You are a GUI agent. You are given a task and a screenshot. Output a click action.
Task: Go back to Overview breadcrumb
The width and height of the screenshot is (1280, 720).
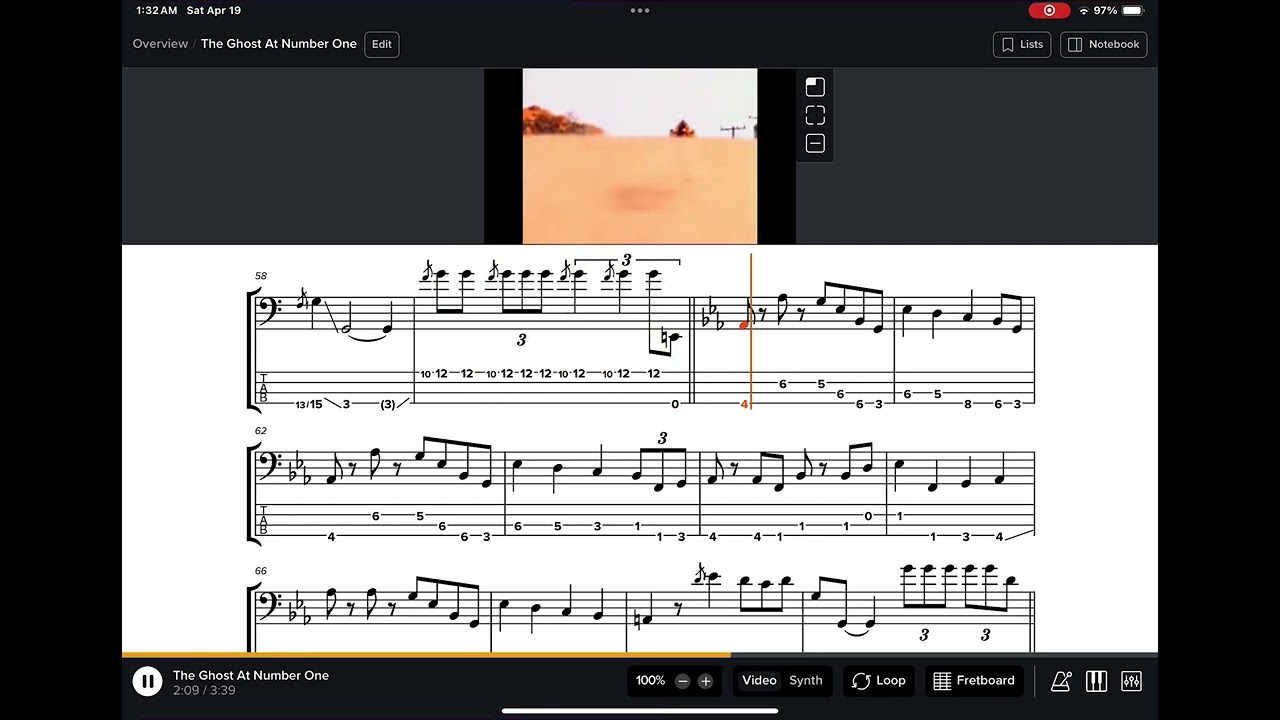tap(160, 44)
